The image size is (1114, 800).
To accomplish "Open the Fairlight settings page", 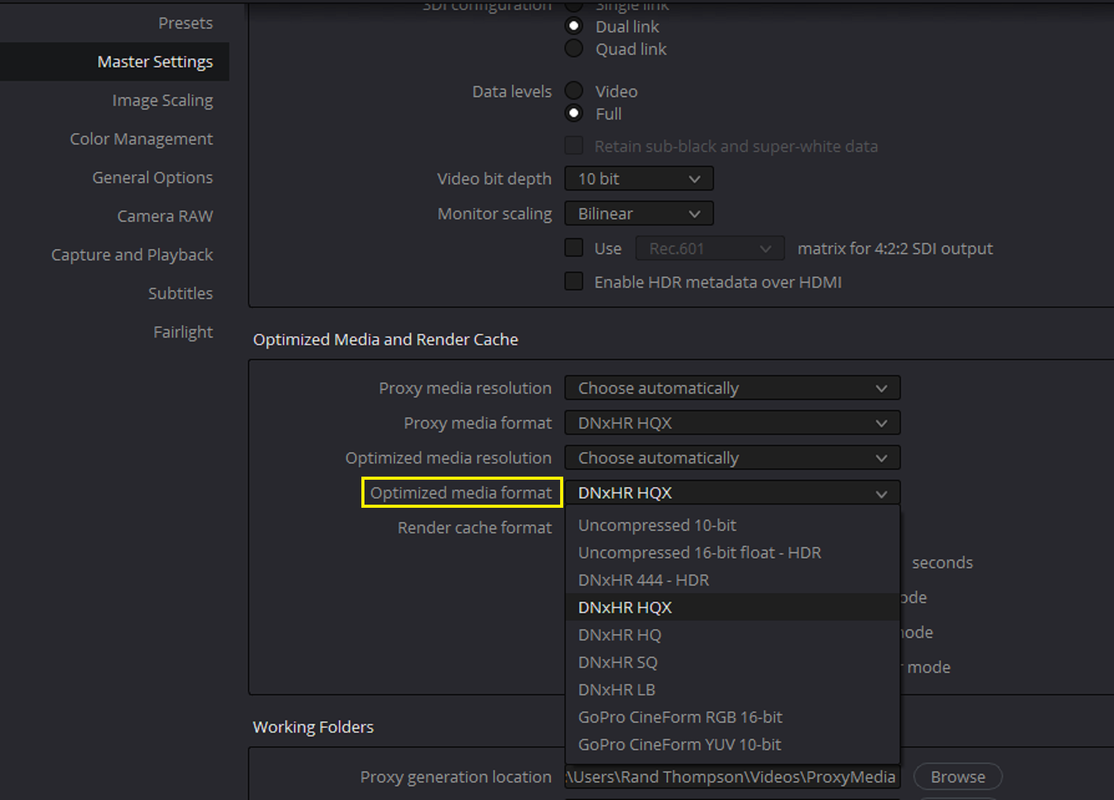I will point(183,332).
